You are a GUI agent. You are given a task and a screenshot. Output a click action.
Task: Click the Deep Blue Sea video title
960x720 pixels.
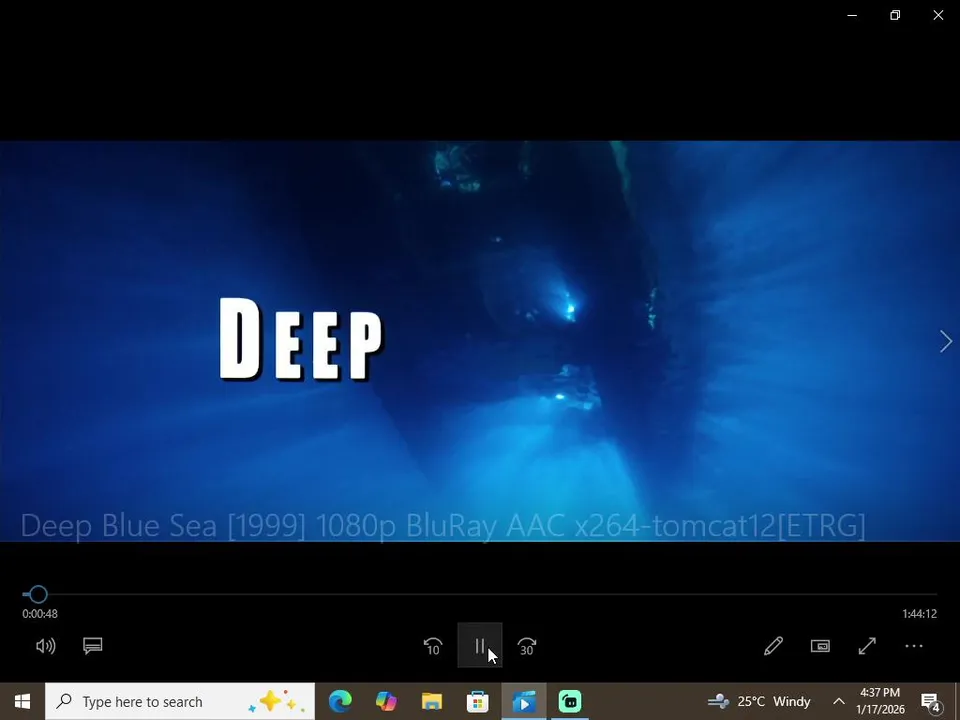[443, 526]
